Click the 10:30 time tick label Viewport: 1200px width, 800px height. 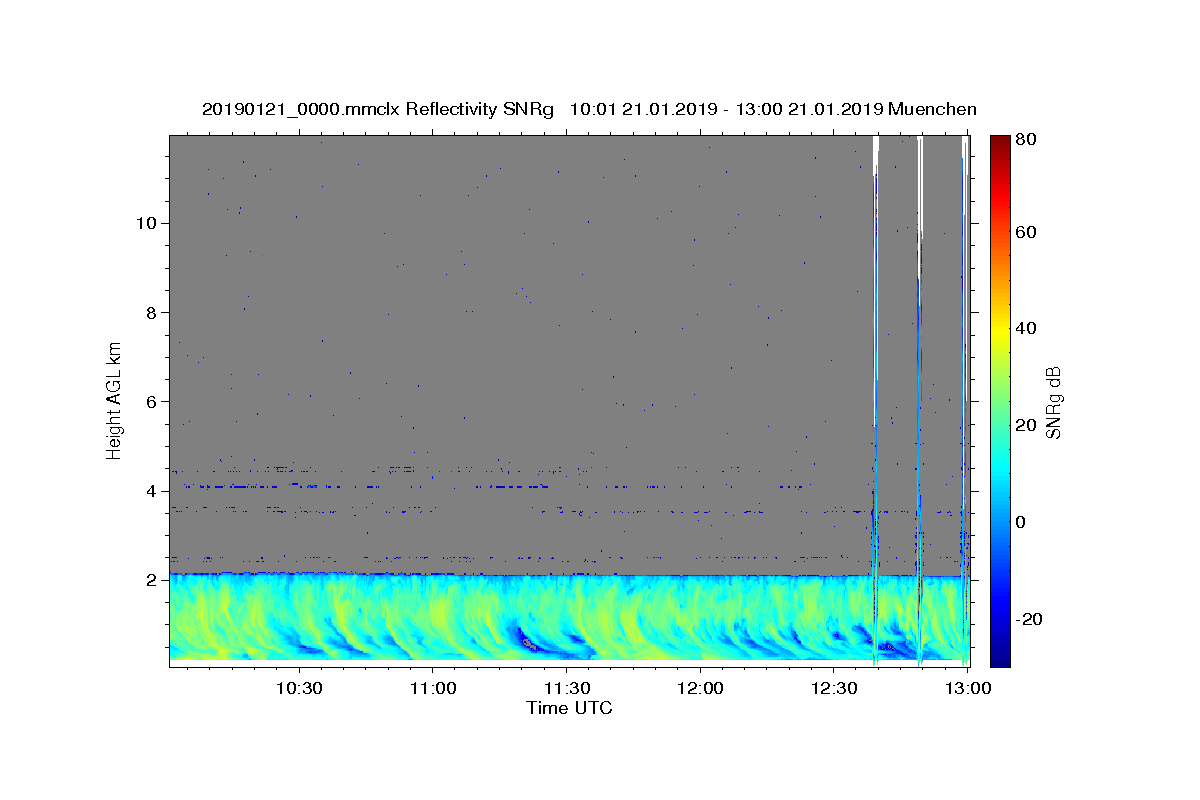[x=298, y=689]
